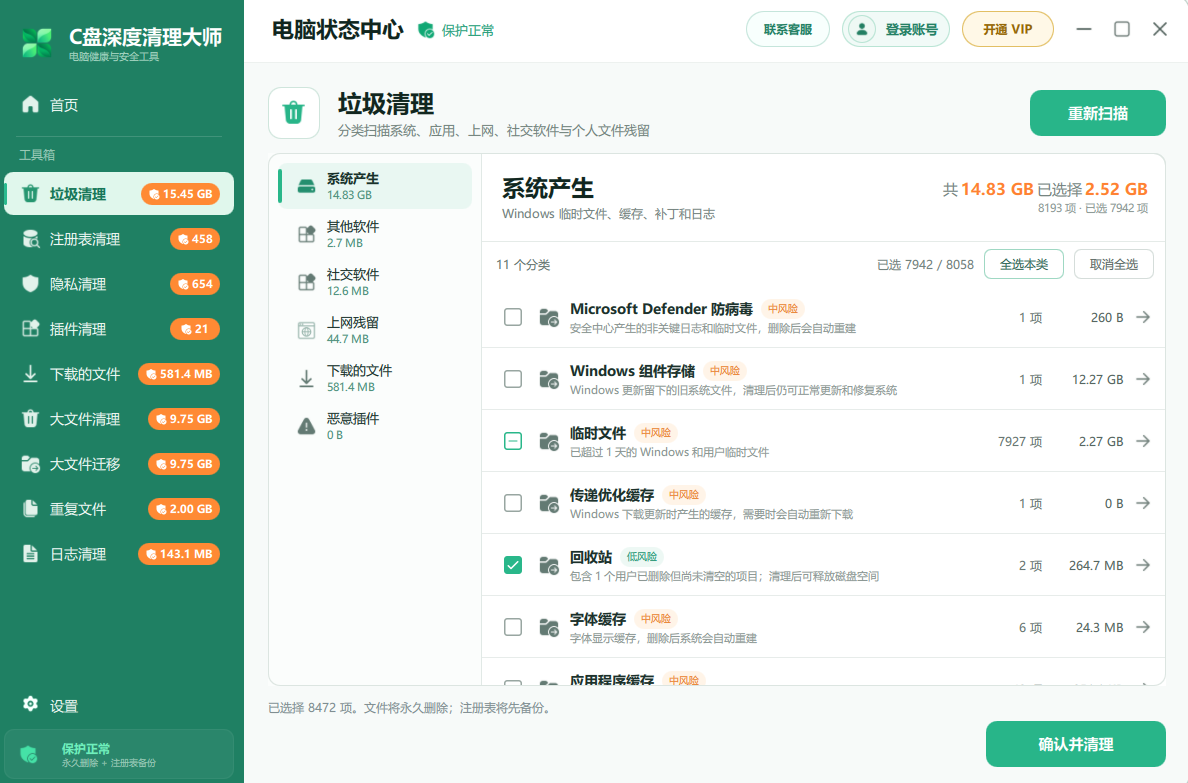Check the 传递优化缓存 checkbox
This screenshot has height=783, width=1188.
point(513,503)
